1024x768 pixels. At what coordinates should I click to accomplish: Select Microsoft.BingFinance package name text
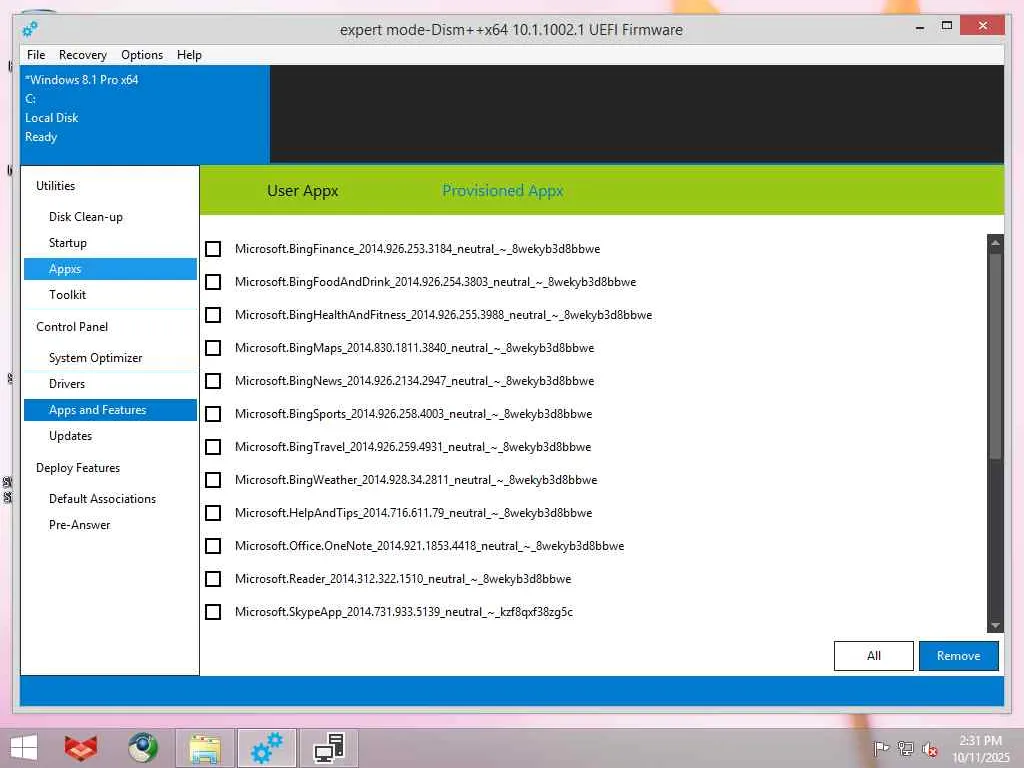pos(417,249)
